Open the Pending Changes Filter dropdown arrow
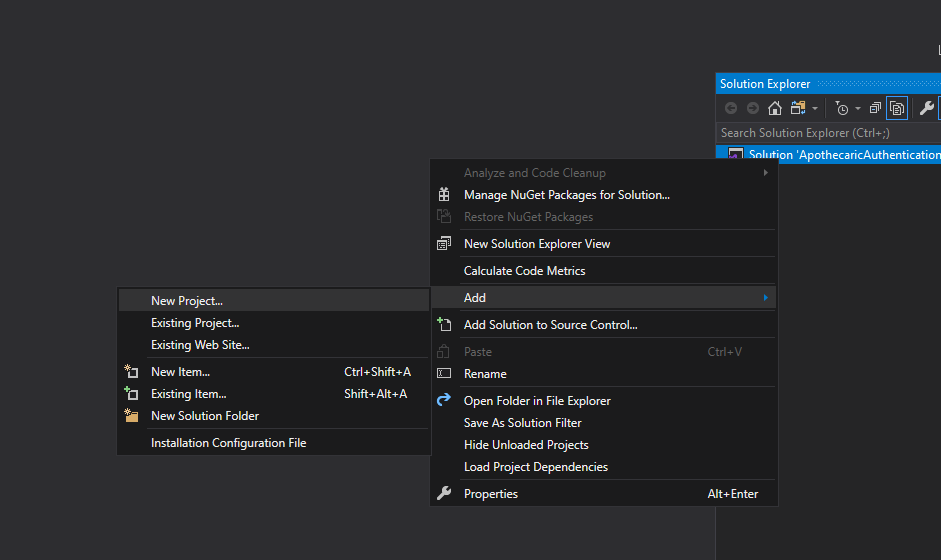Viewport: 941px width, 560px height. click(x=858, y=108)
